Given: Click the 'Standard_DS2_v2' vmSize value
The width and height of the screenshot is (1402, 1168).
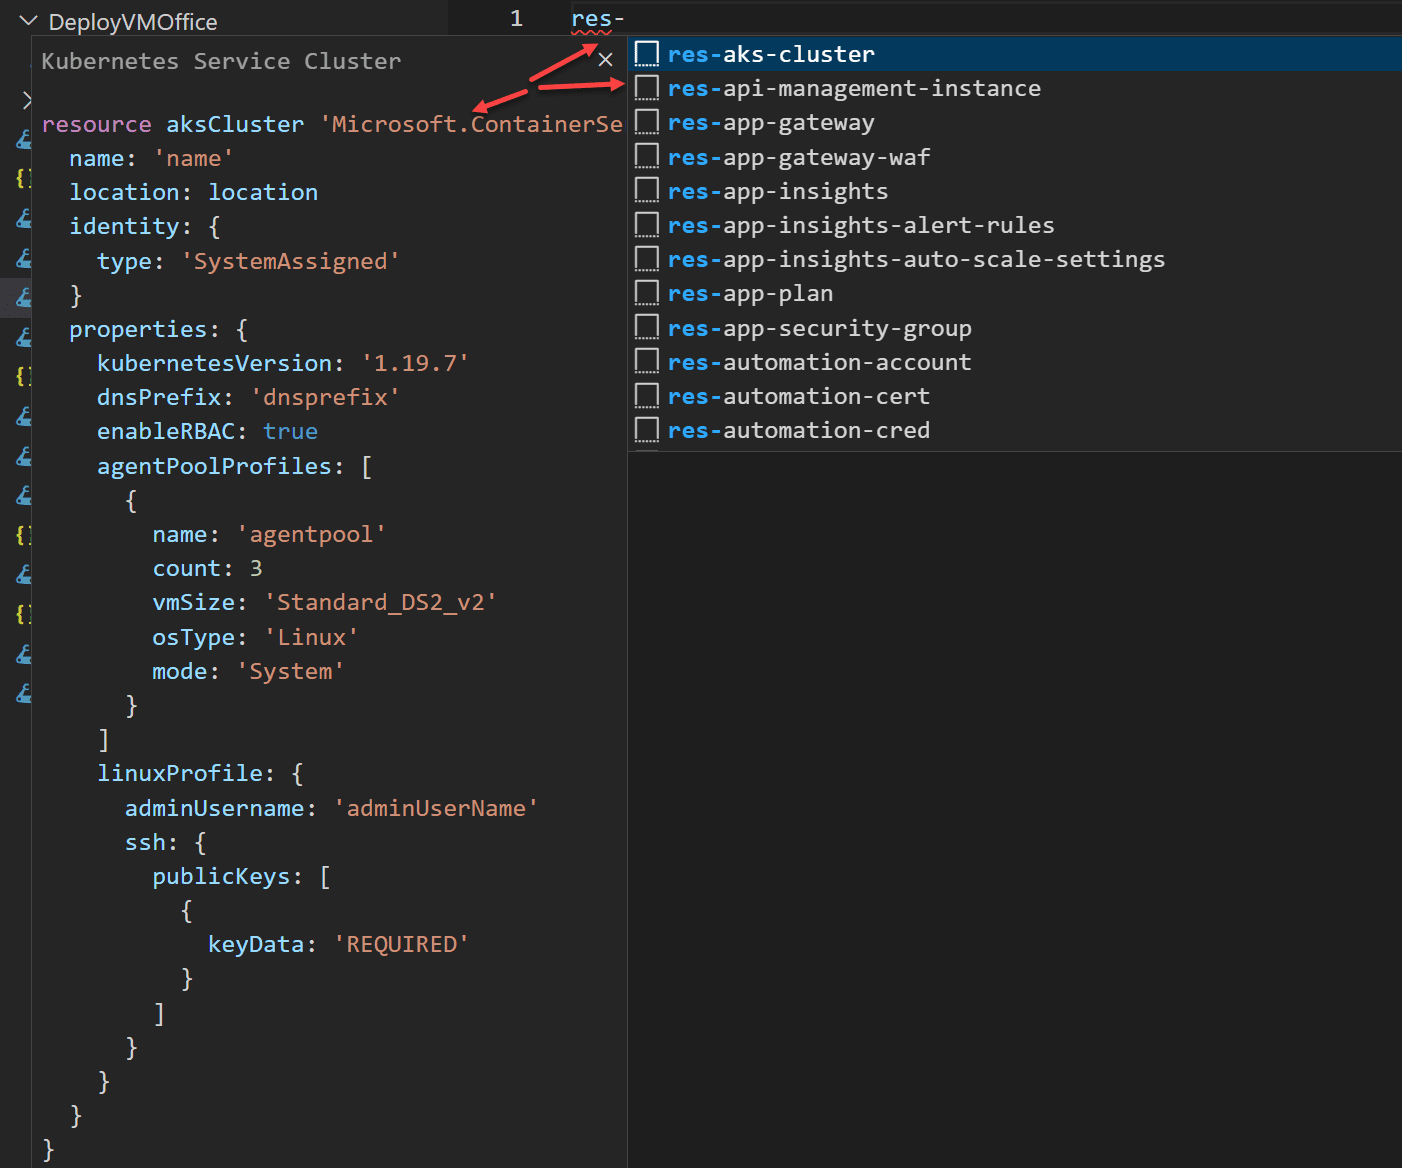Looking at the screenshot, I should [x=380, y=602].
